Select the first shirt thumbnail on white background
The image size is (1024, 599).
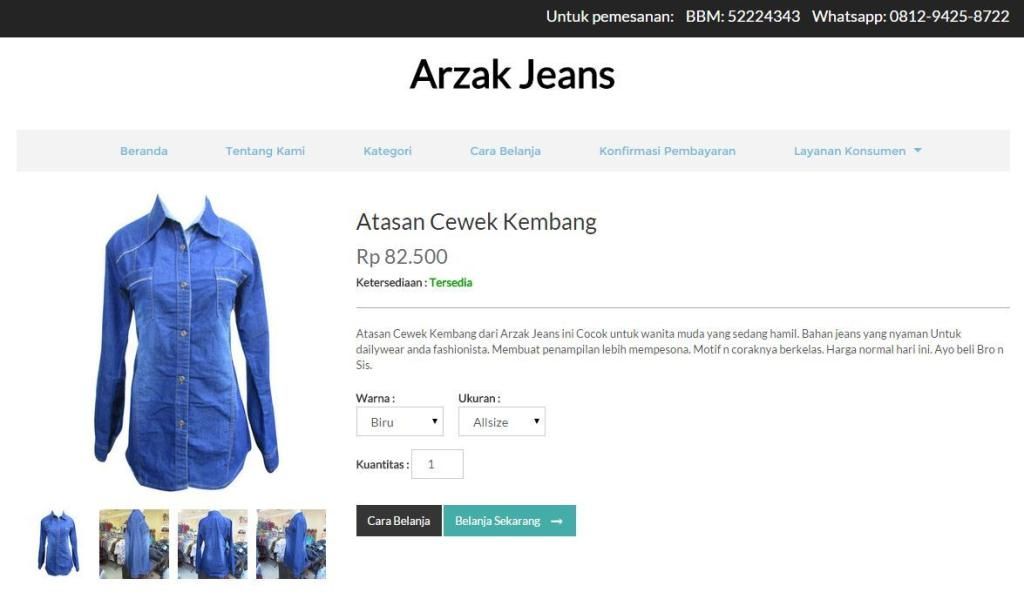coord(58,544)
